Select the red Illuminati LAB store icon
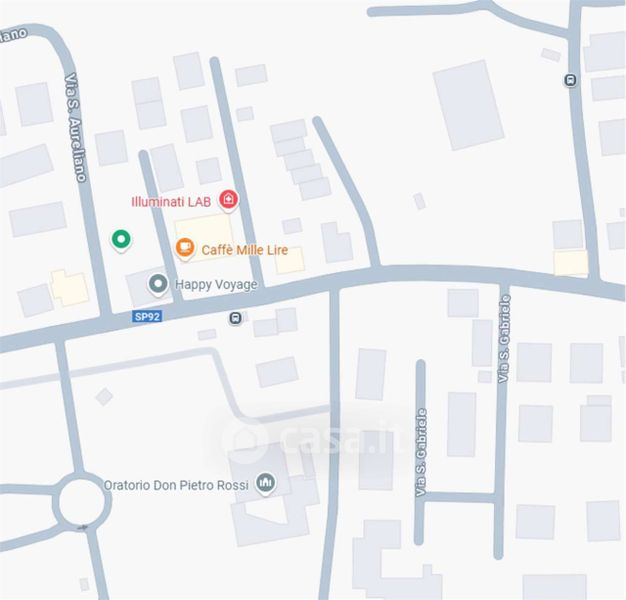The width and height of the screenshot is (626, 600). point(228,200)
